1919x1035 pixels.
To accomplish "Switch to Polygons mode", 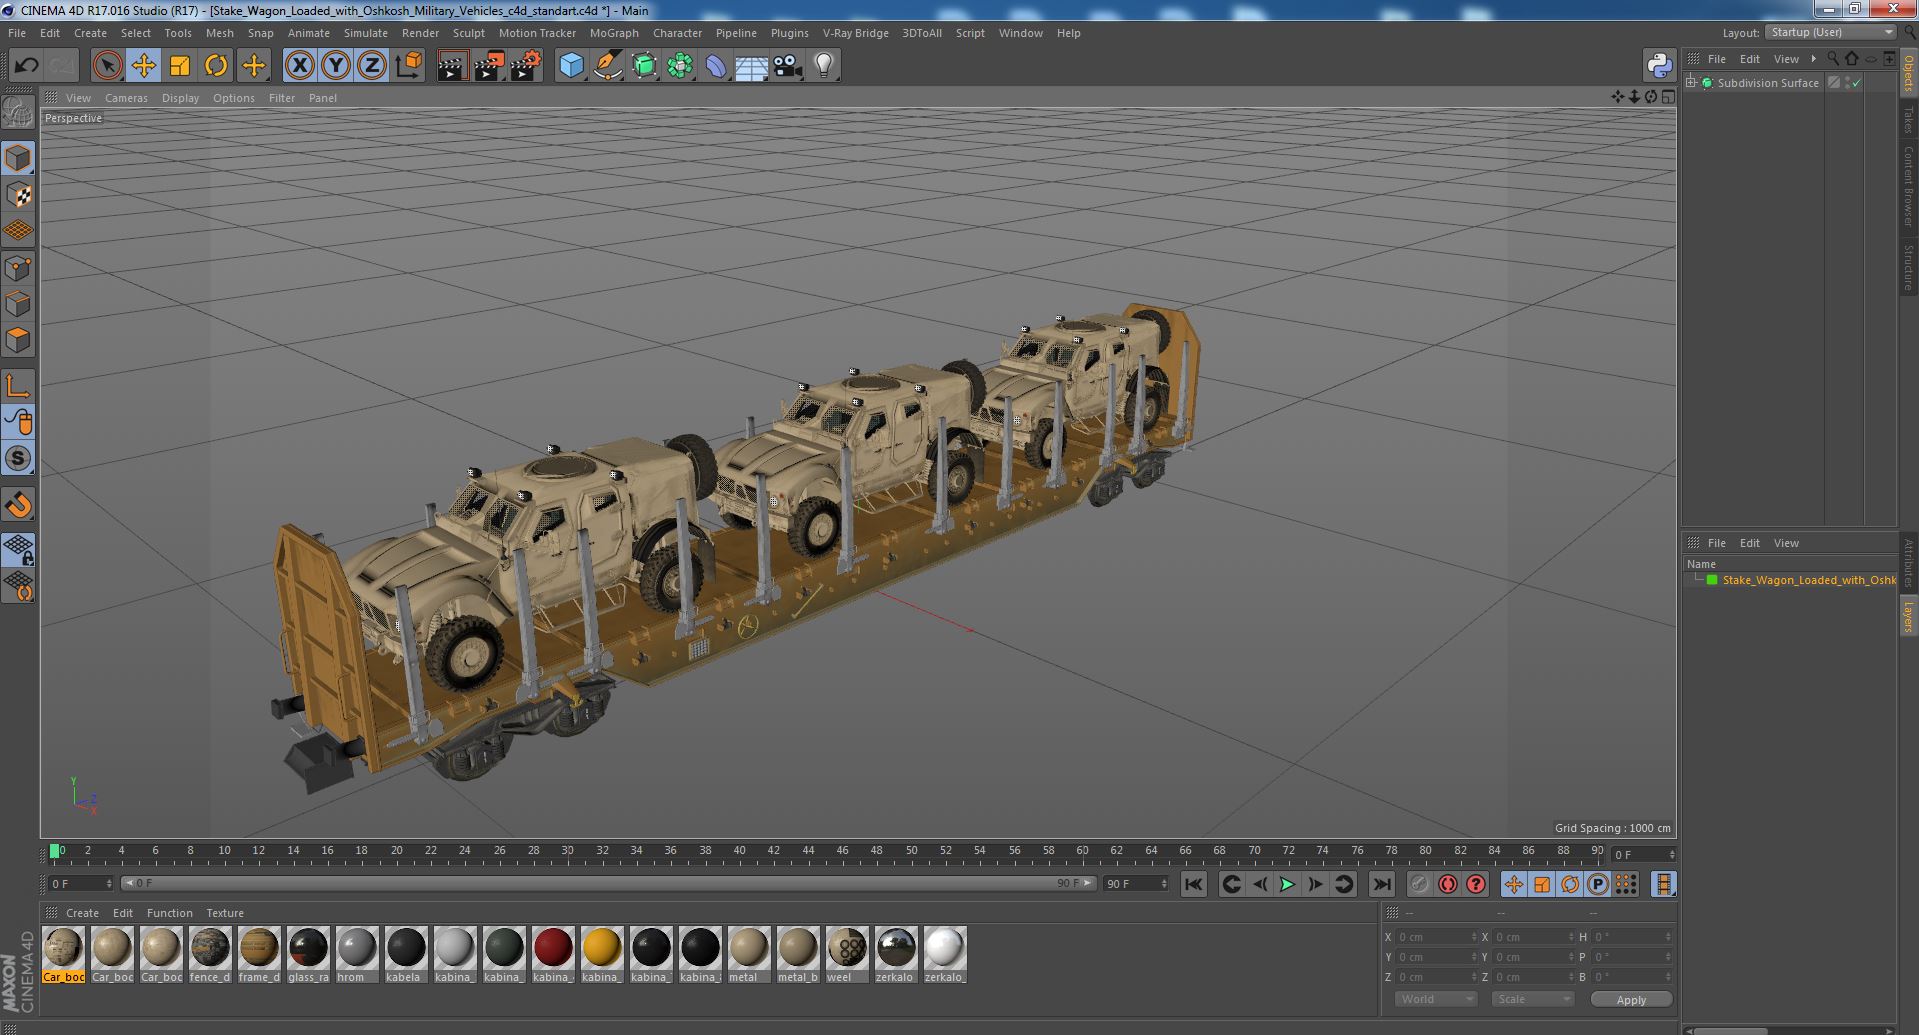I will point(18,340).
